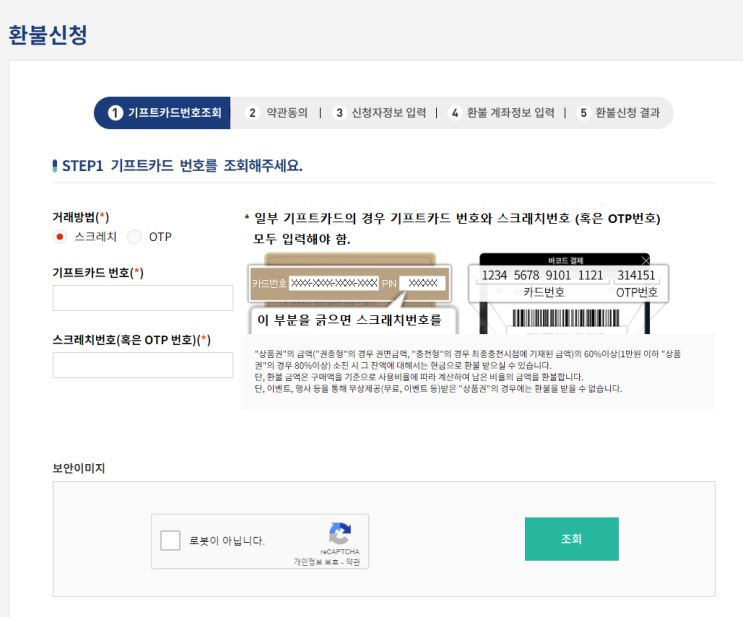Select the OTP radio option
743x617 pixels.
(135, 237)
